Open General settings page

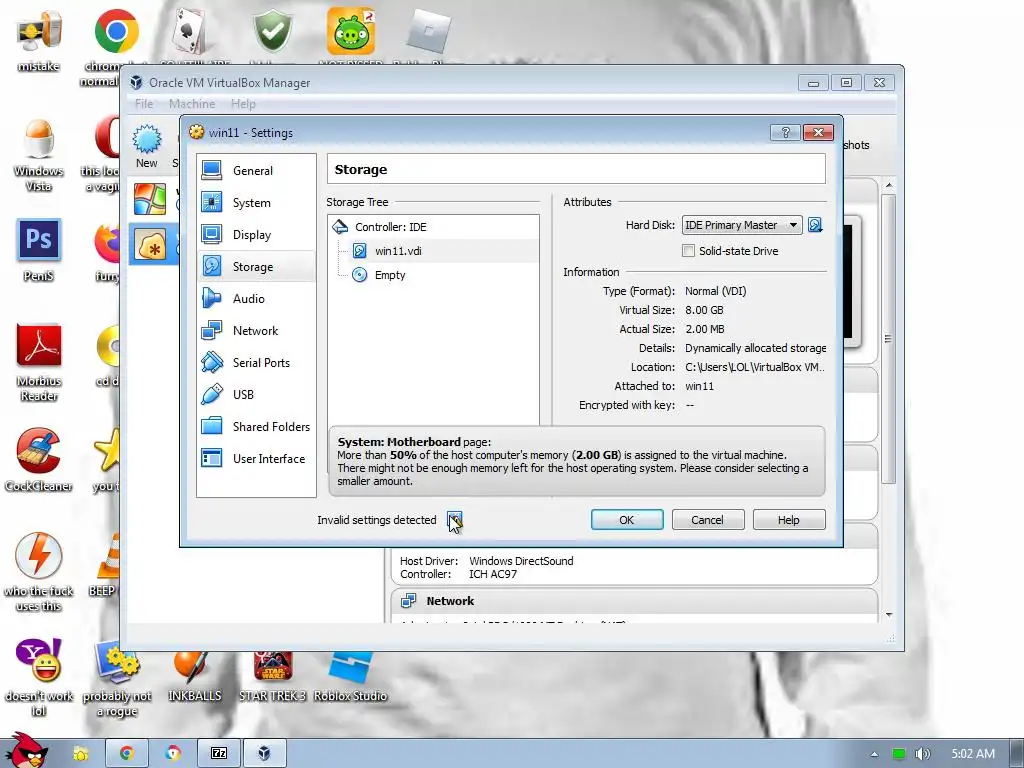point(256,170)
